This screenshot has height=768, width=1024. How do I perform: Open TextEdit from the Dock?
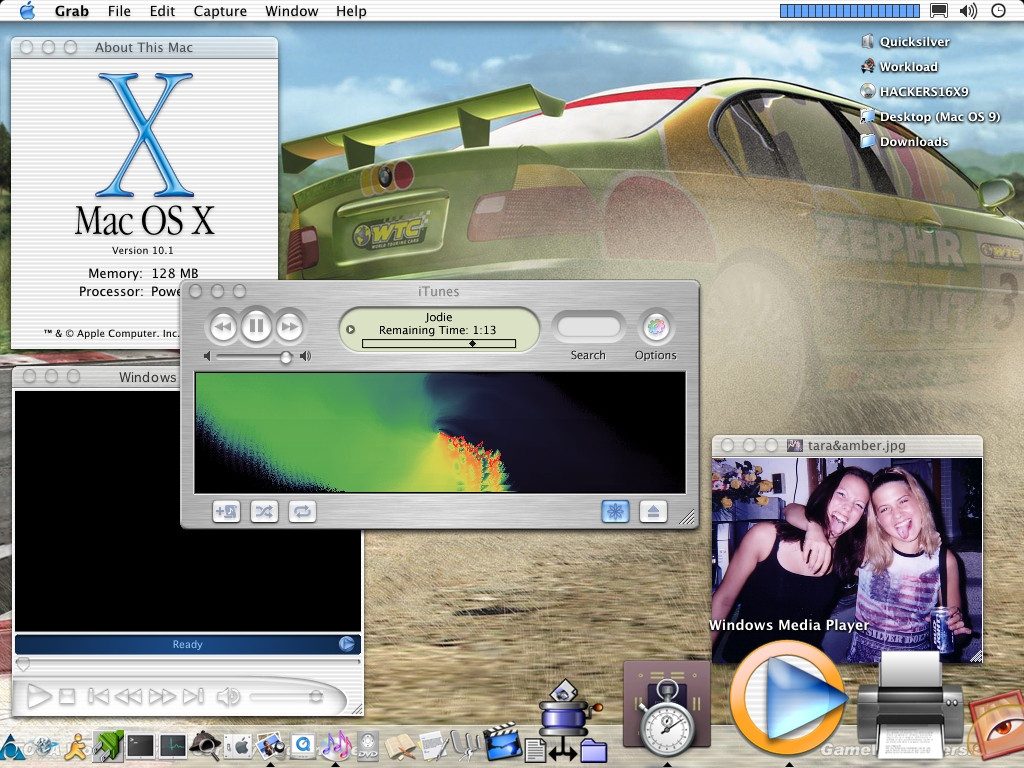432,746
